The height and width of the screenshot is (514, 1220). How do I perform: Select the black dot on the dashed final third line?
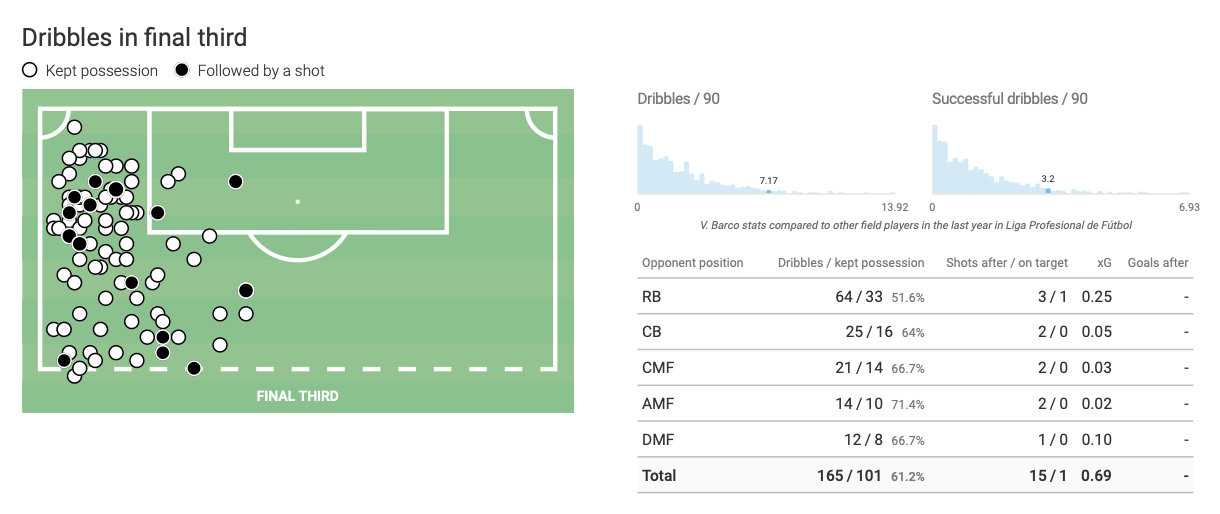(194, 368)
